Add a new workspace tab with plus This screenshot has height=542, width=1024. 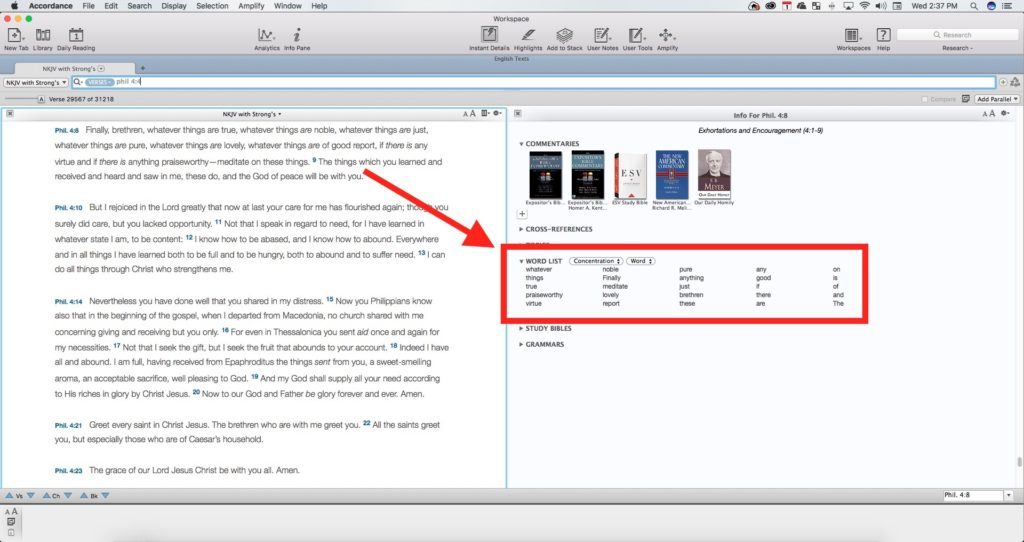click(x=142, y=69)
